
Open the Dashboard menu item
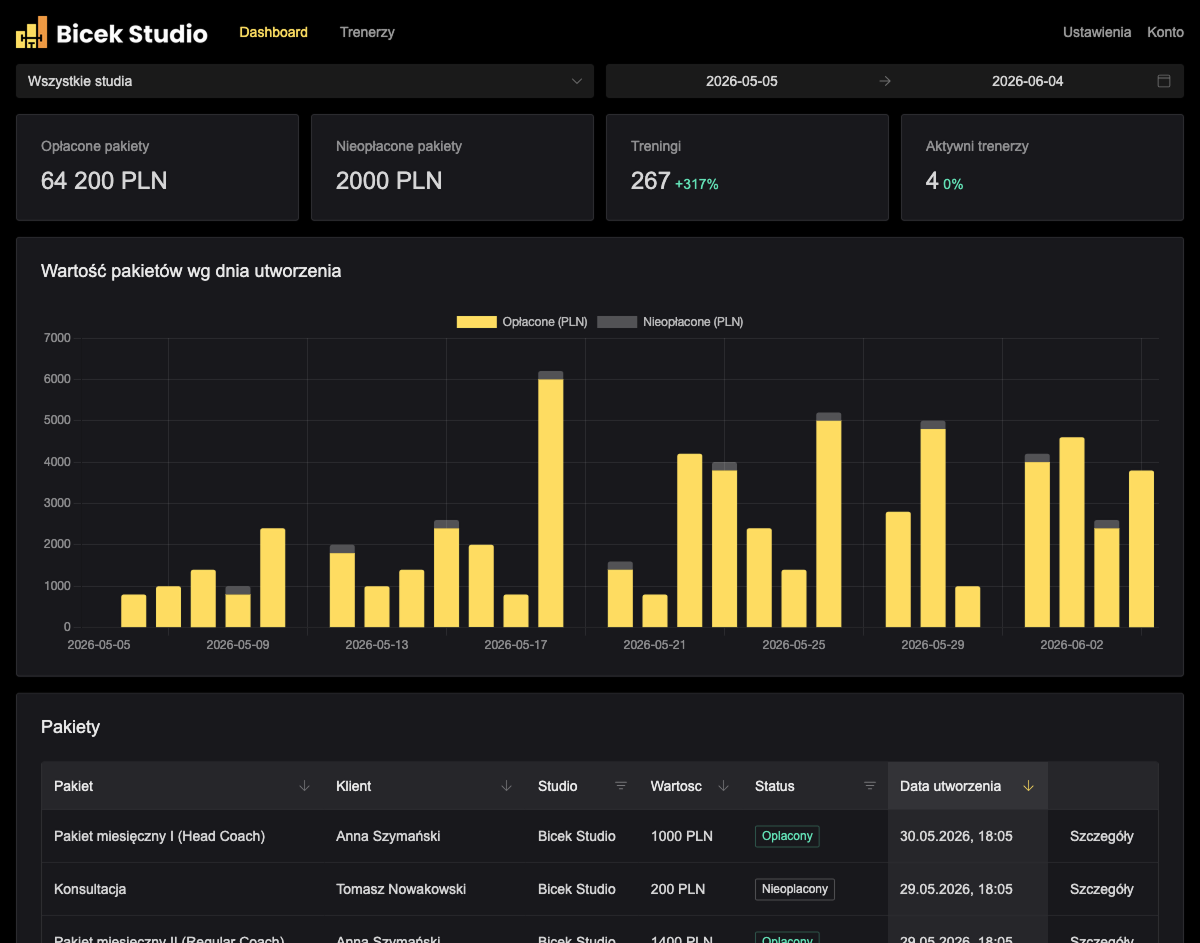click(274, 32)
